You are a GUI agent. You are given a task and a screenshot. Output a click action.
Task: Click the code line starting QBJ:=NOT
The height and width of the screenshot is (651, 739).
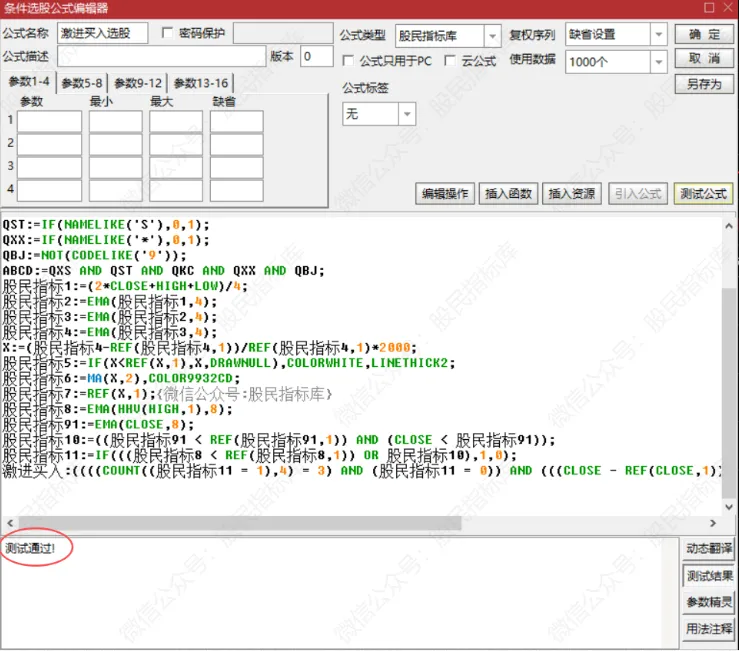(x=94, y=255)
